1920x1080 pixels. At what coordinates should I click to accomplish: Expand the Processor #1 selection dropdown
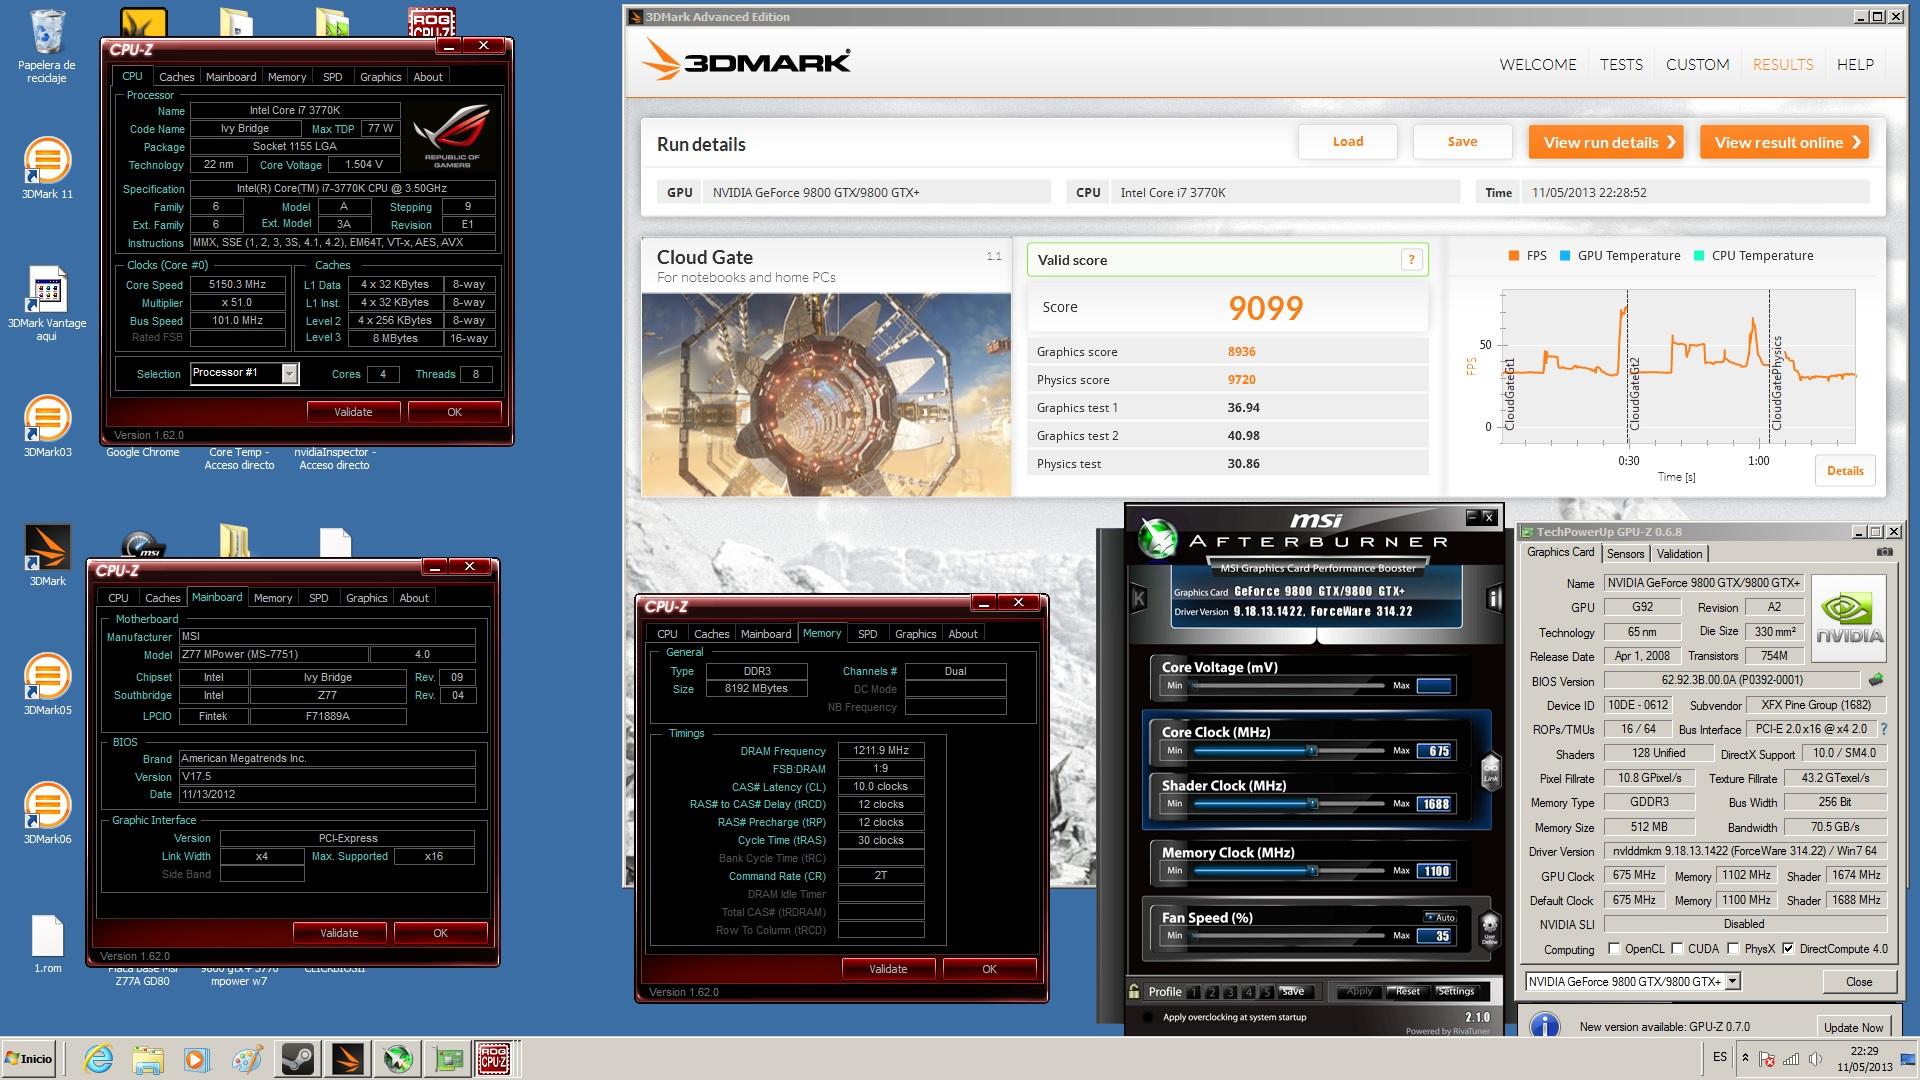click(x=289, y=373)
